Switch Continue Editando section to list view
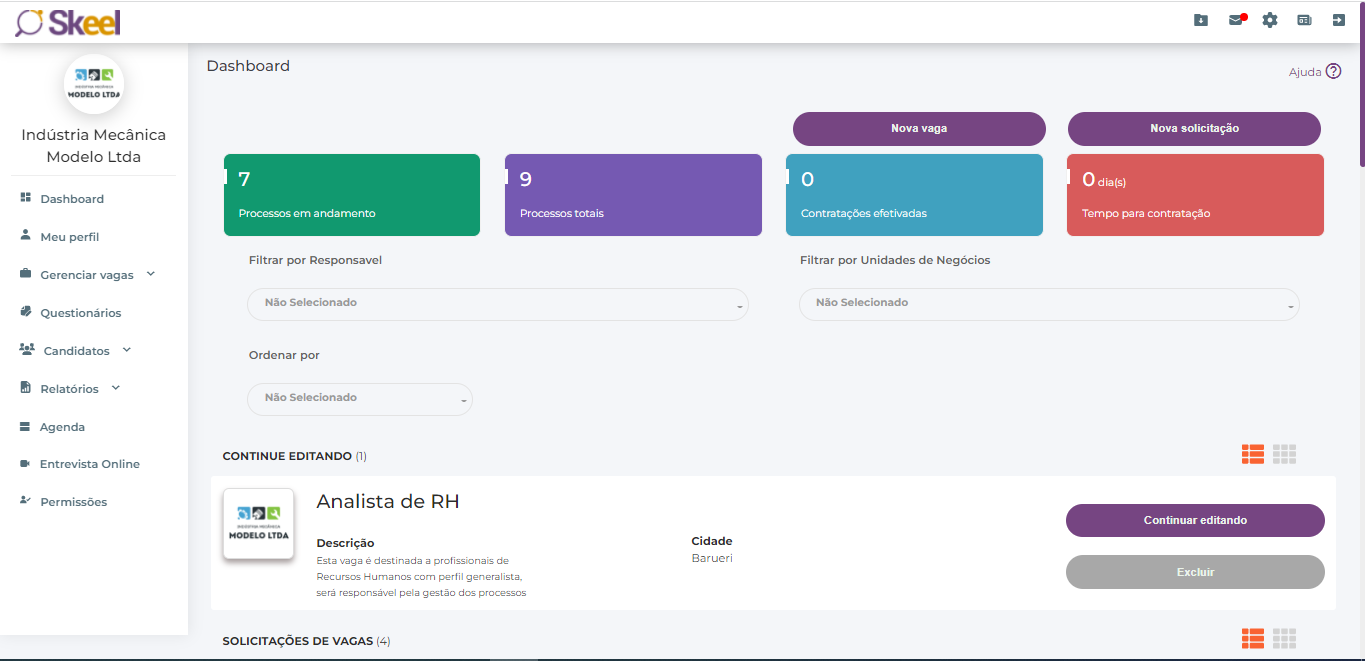1365x661 pixels. pyautogui.click(x=1253, y=454)
